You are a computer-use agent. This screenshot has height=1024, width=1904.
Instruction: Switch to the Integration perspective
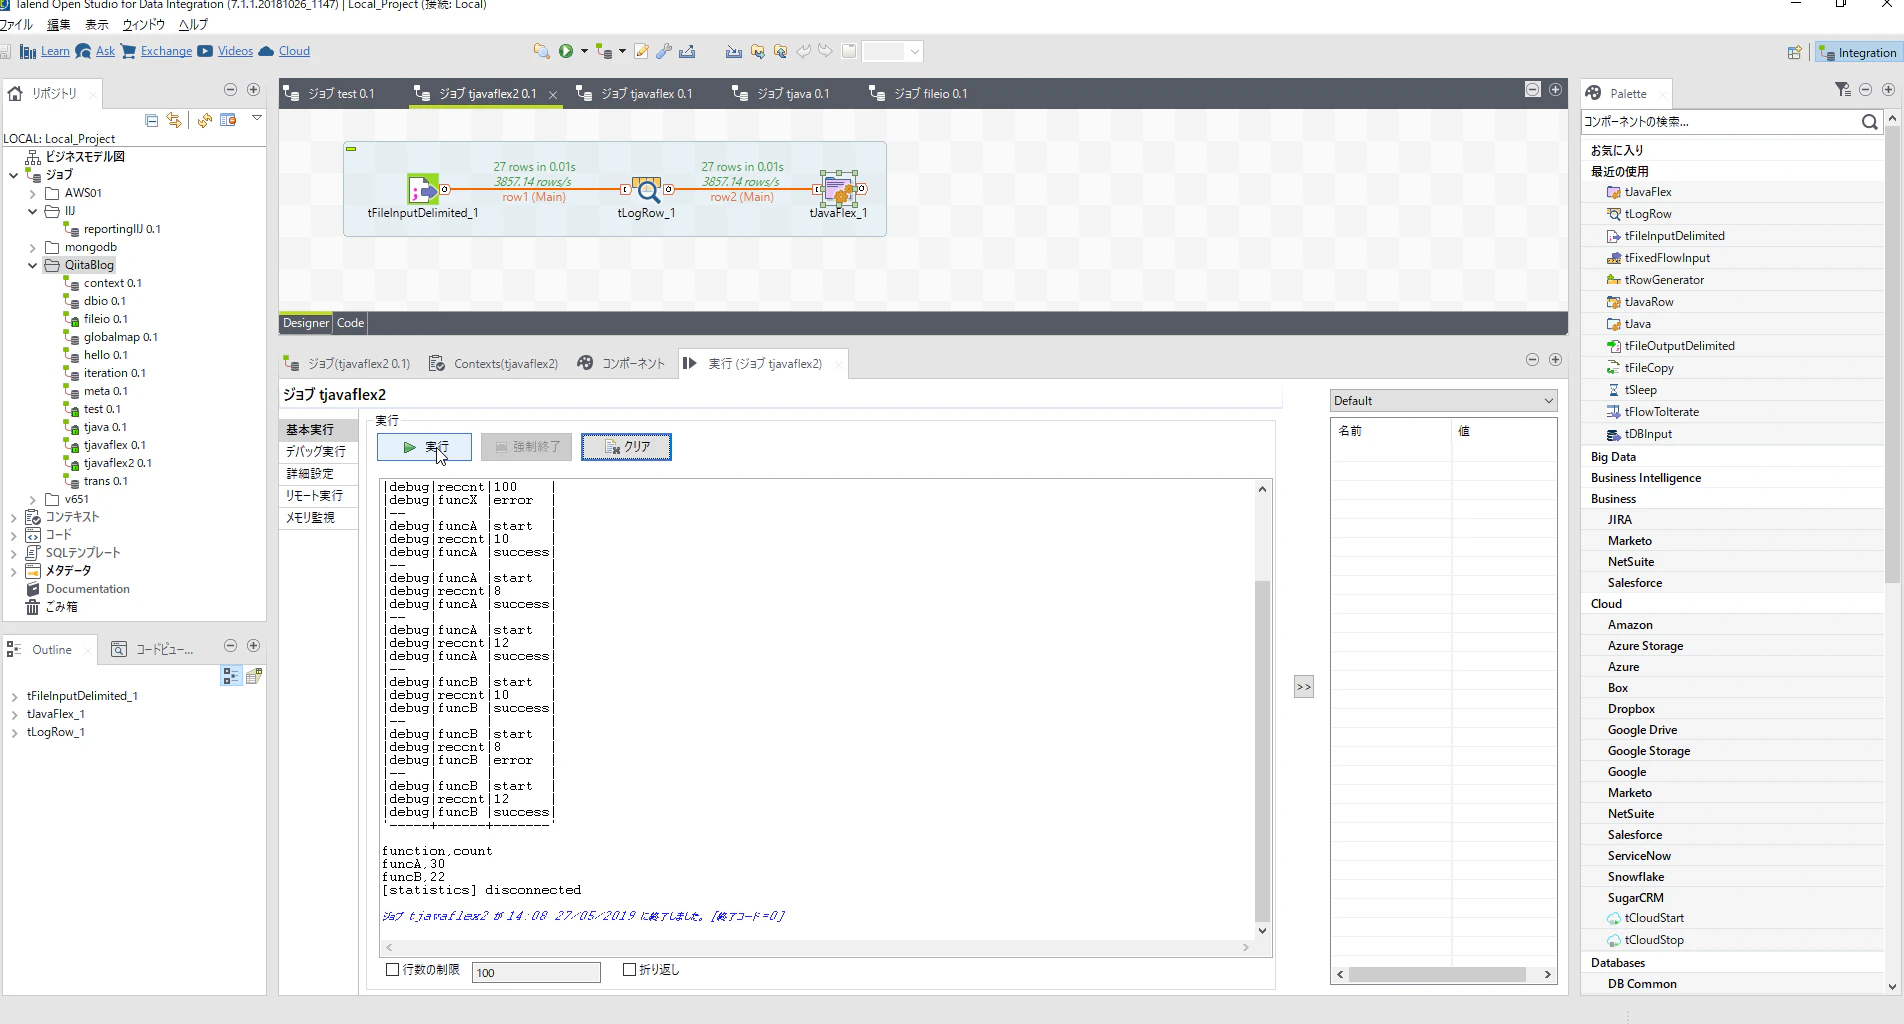tap(1857, 53)
